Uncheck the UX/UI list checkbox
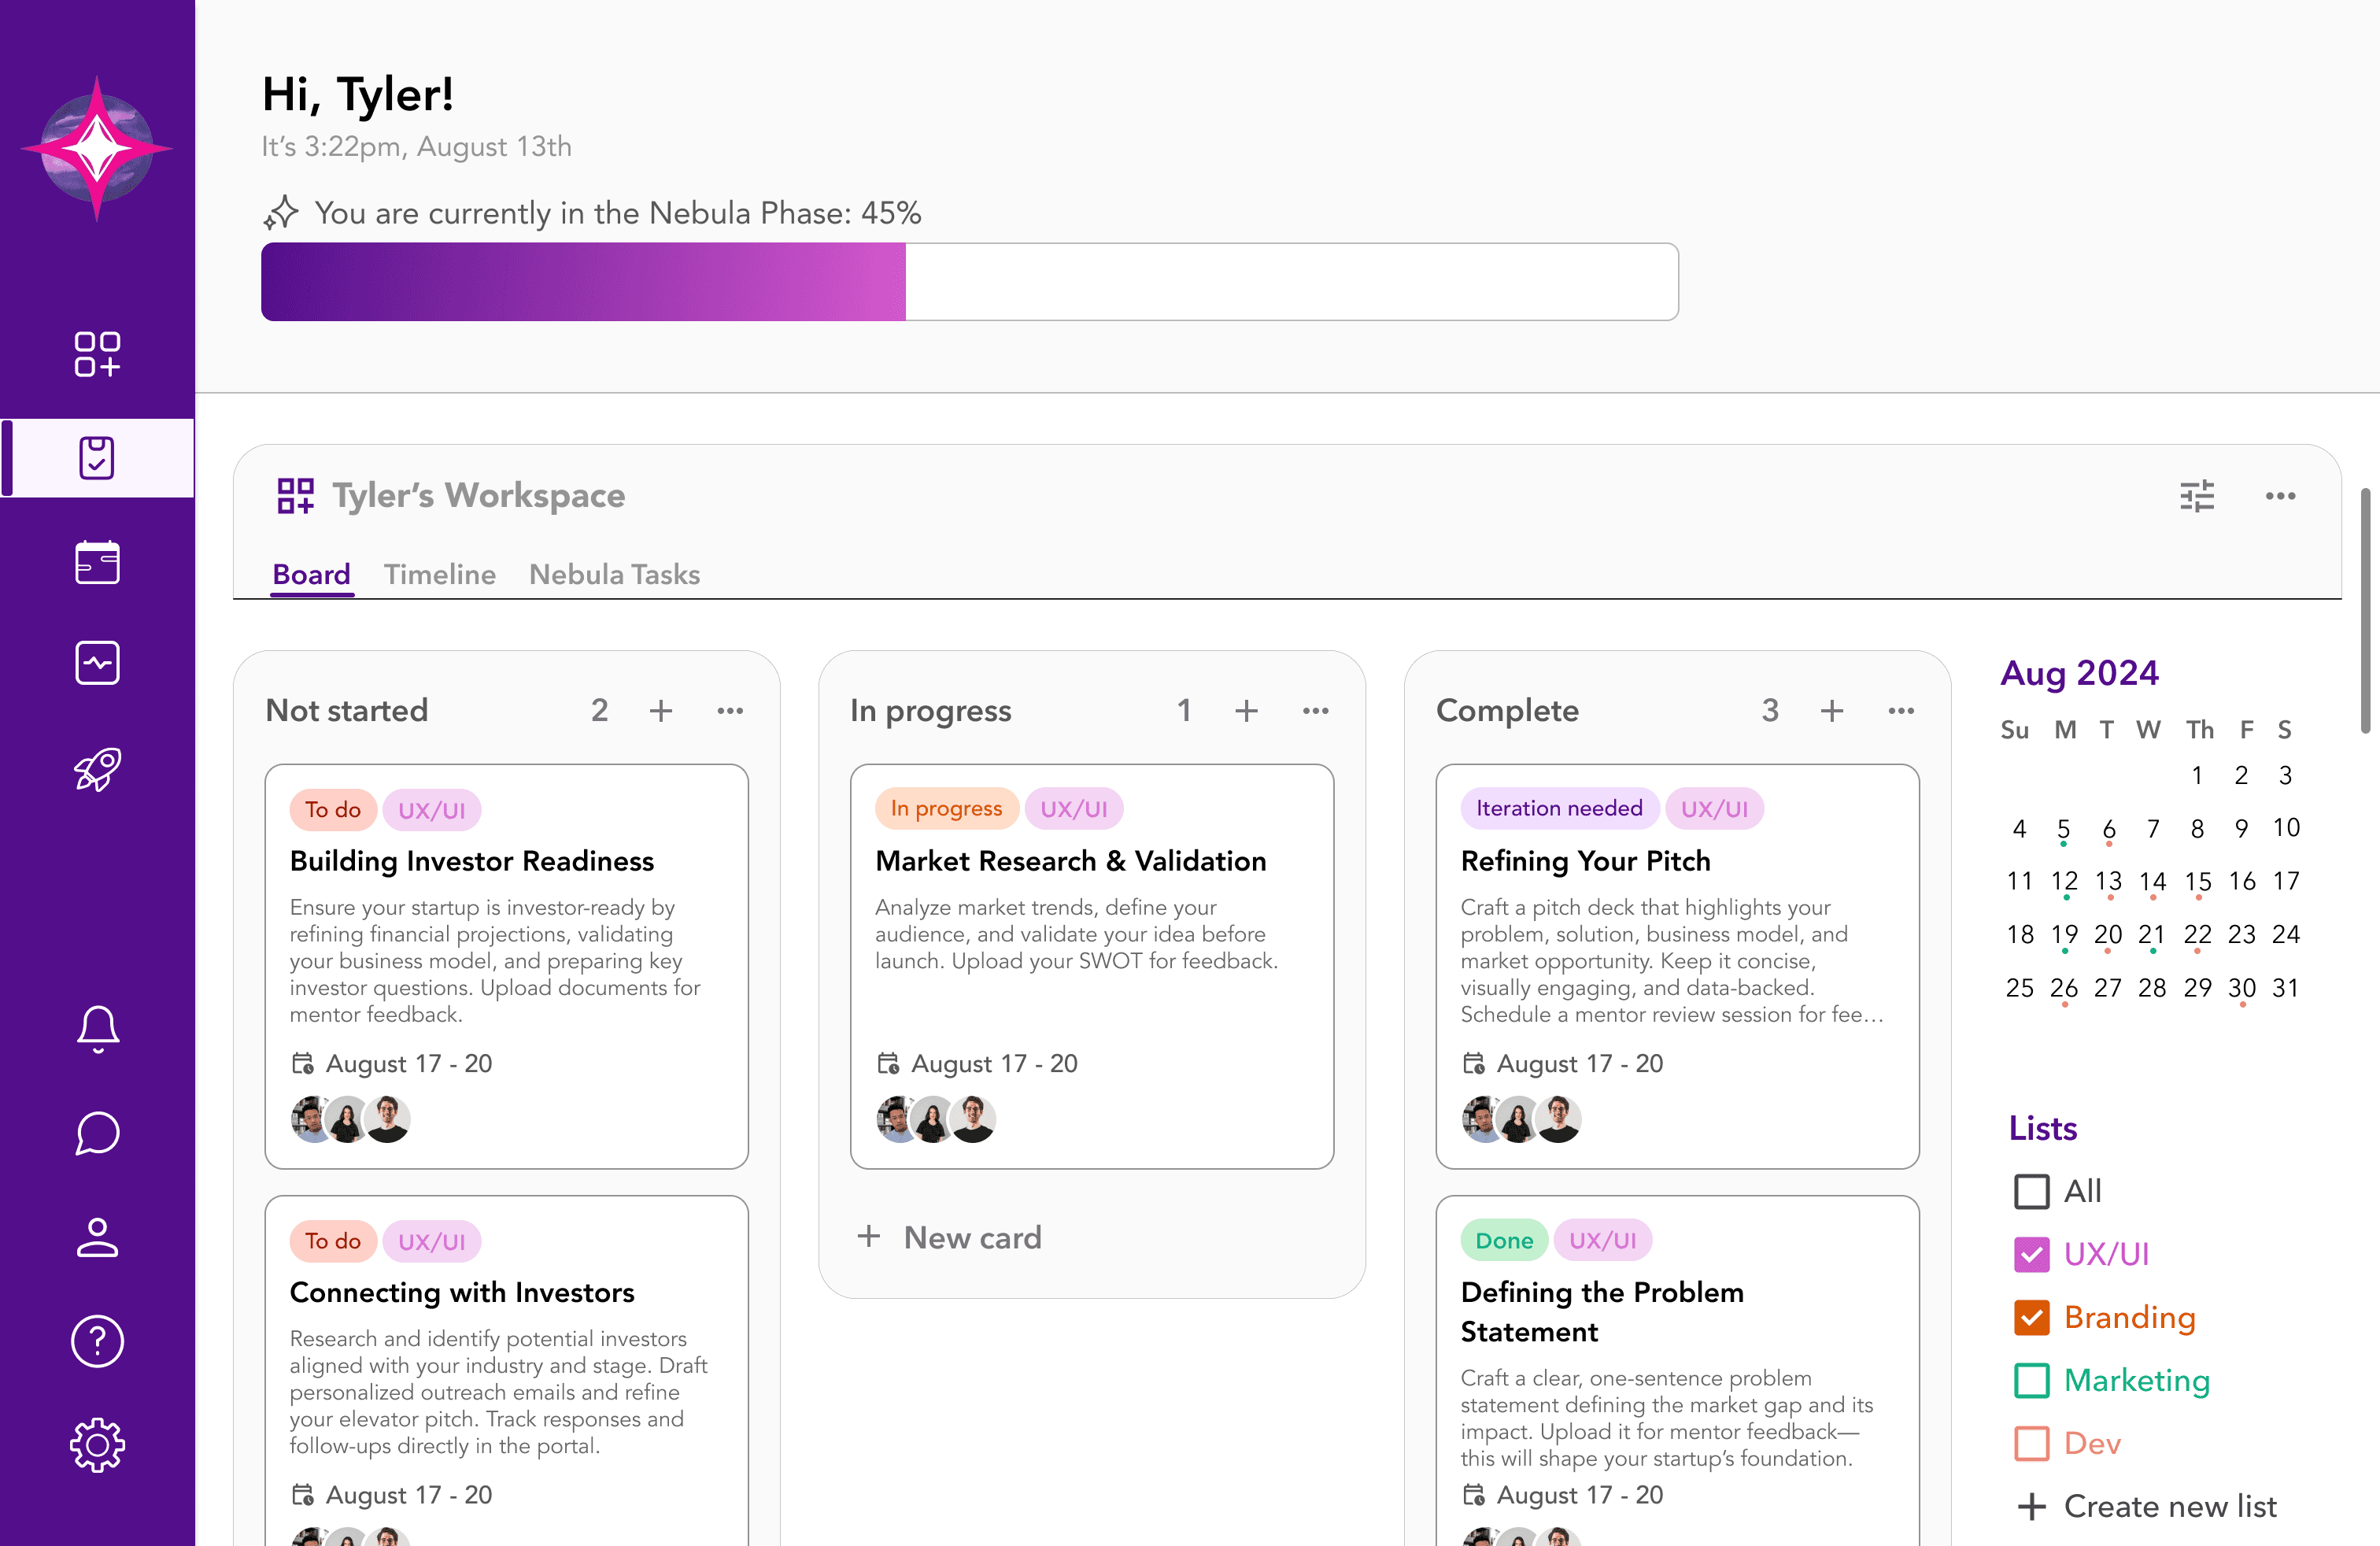Screen dimensions: 2380x1546 click(x=2031, y=1254)
